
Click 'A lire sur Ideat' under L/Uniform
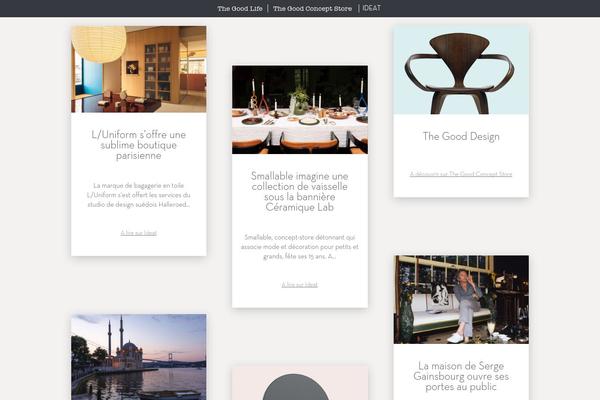[139, 233]
